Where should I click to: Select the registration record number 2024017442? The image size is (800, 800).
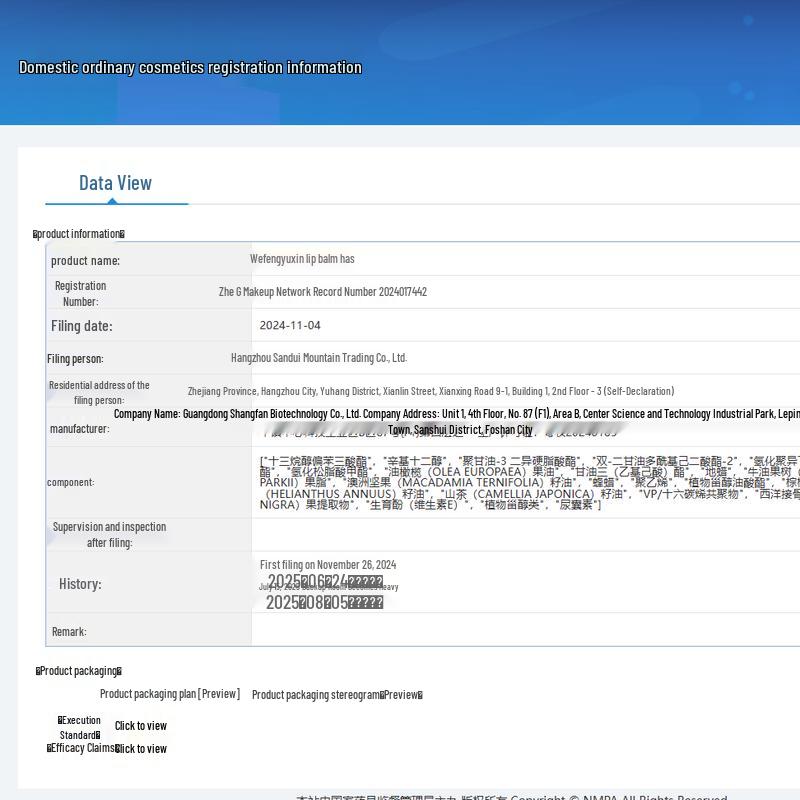pyautogui.click(x=323, y=292)
